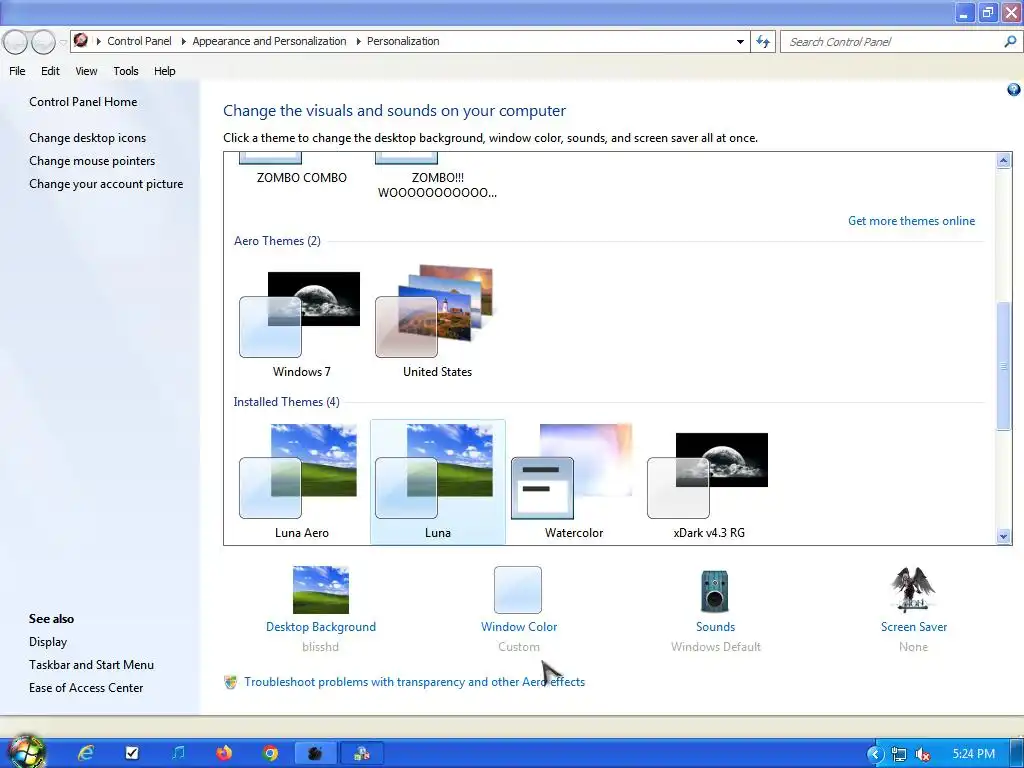Screen dimensions: 1024x768
Task: Click the theme list scroll down arrow
Action: click(x=1004, y=537)
